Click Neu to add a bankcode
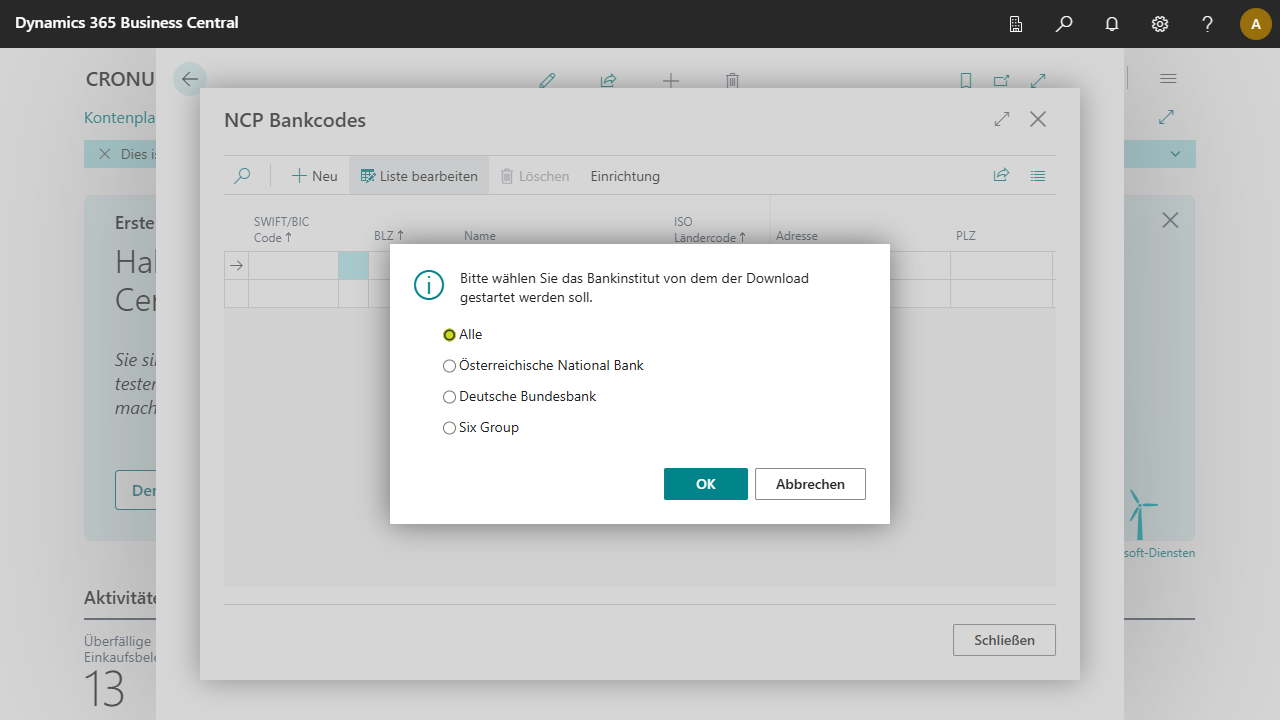Screen dimensions: 1280x720 tap(314, 176)
